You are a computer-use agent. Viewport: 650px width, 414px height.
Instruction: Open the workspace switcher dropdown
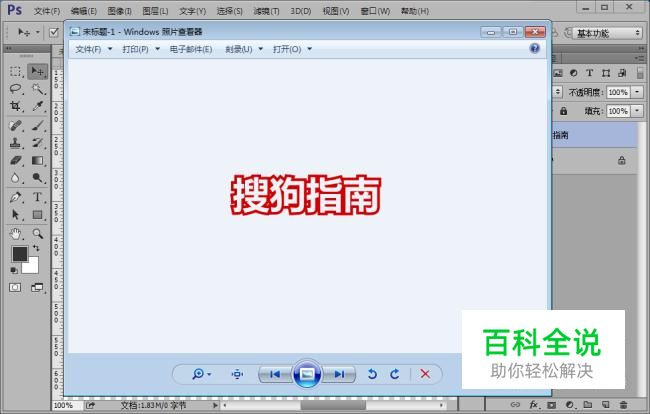tap(607, 33)
